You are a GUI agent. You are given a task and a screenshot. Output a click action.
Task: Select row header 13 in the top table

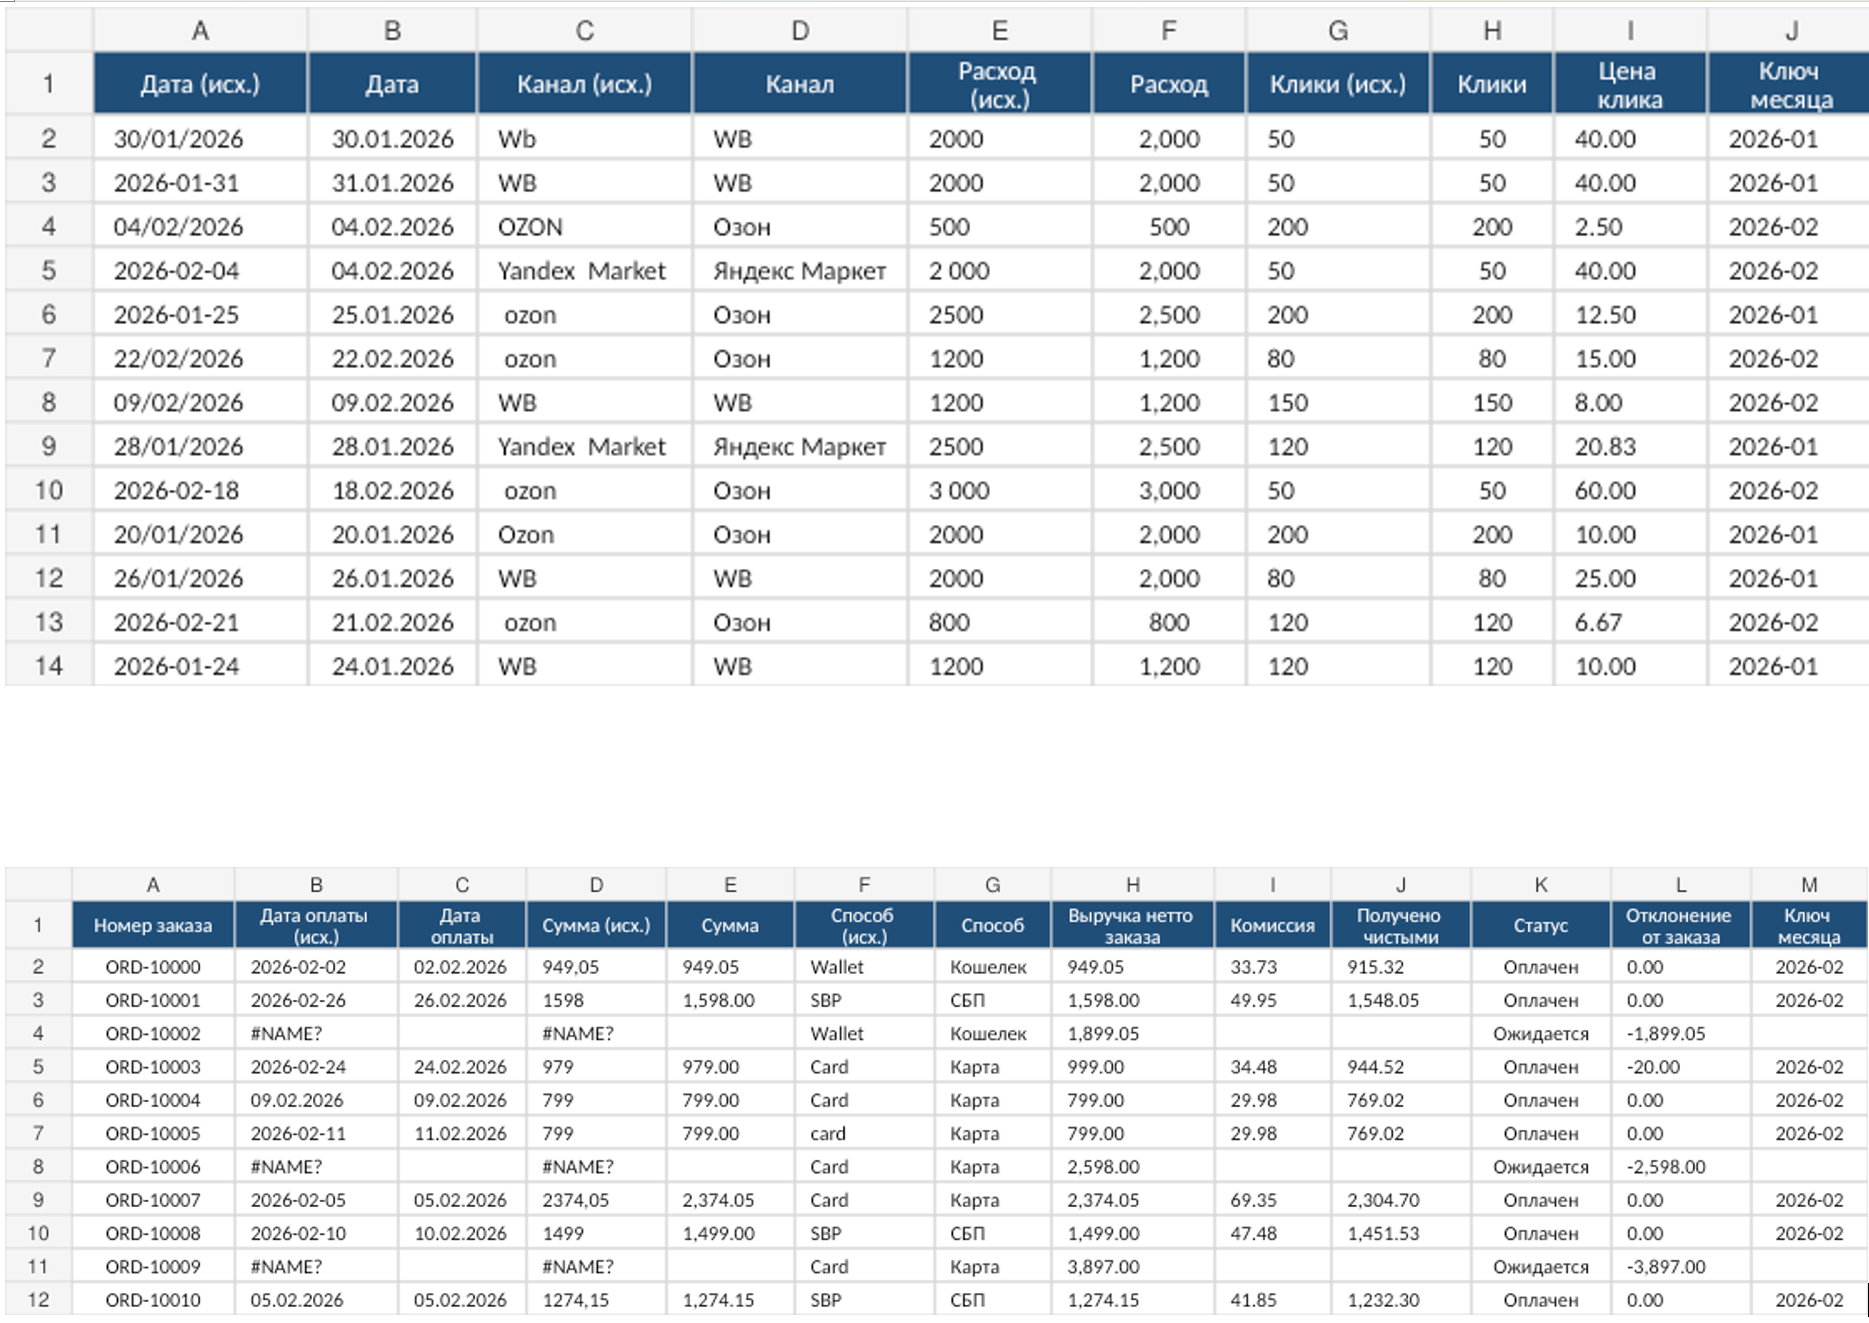pyautogui.click(x=49, y=622)
